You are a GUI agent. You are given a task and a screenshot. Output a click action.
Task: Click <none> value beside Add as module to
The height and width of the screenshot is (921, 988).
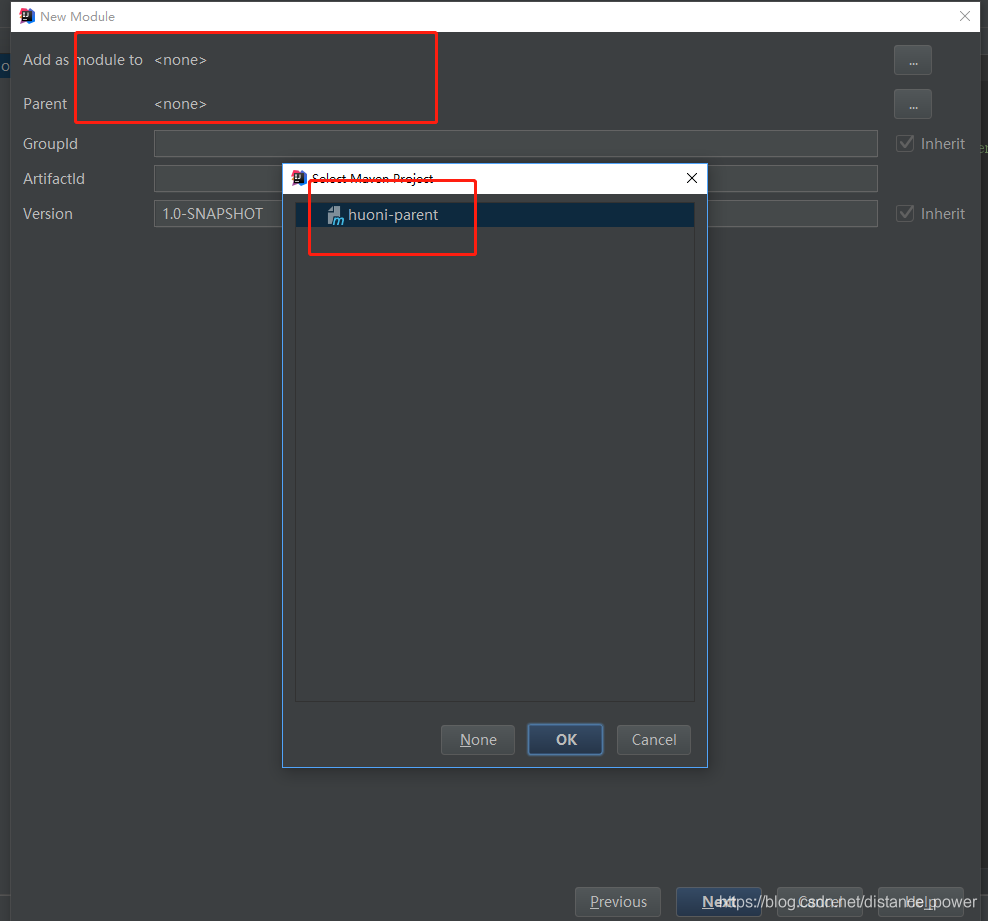point(180,60)
